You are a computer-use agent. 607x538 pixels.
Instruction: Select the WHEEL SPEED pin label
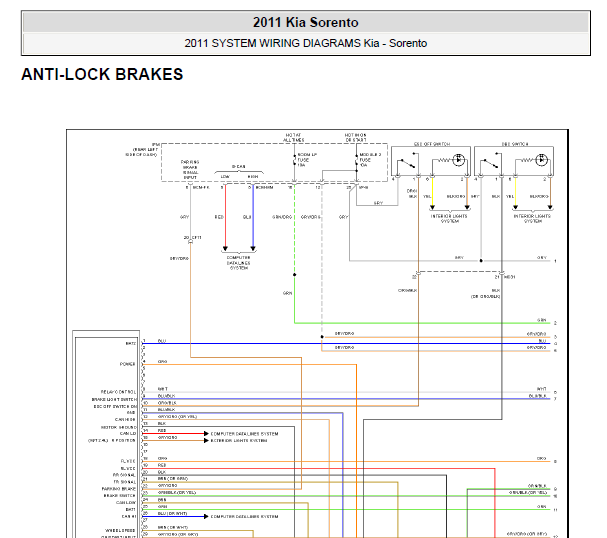tap(120, 530)
